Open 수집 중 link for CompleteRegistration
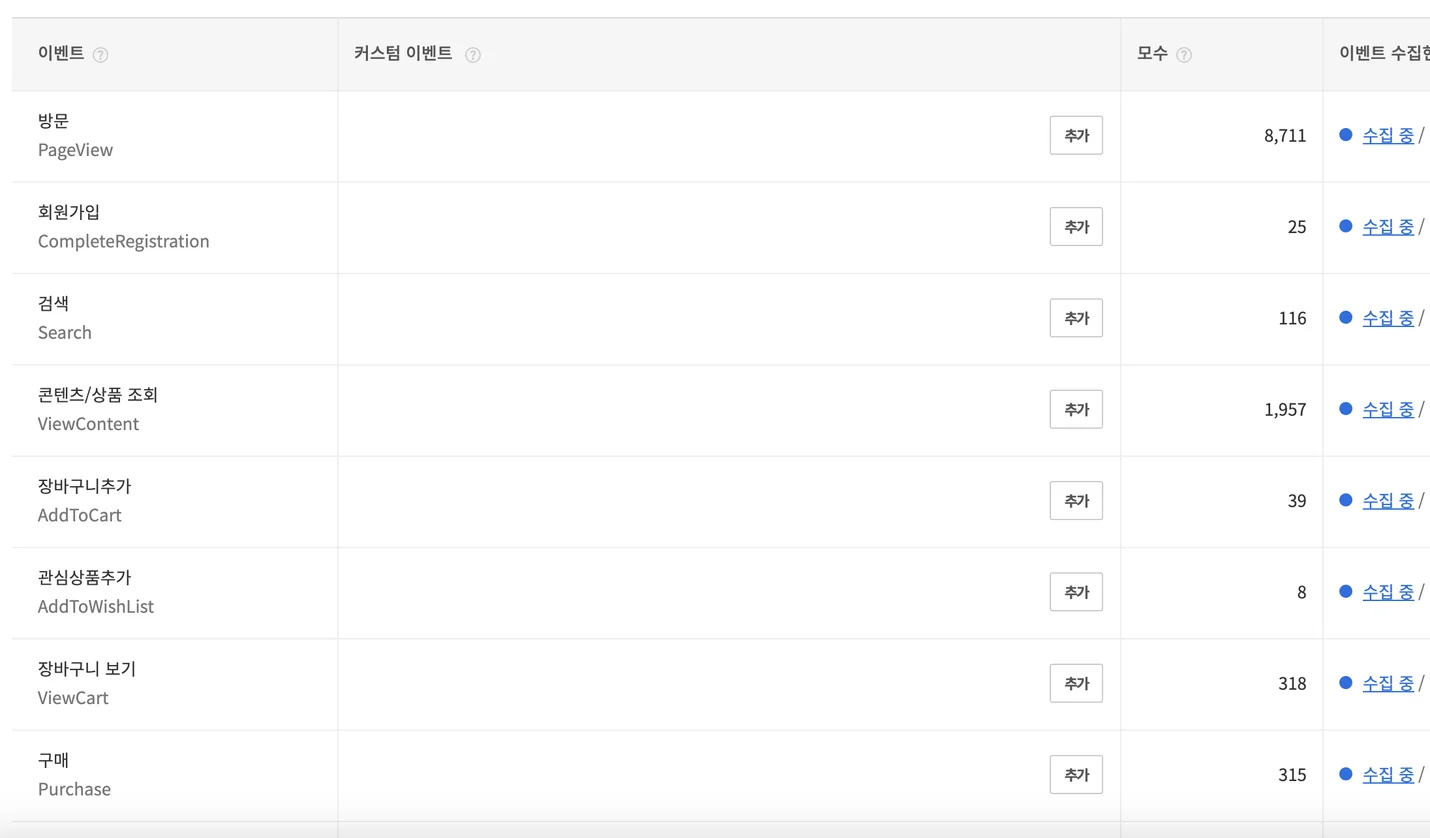 1388,227
